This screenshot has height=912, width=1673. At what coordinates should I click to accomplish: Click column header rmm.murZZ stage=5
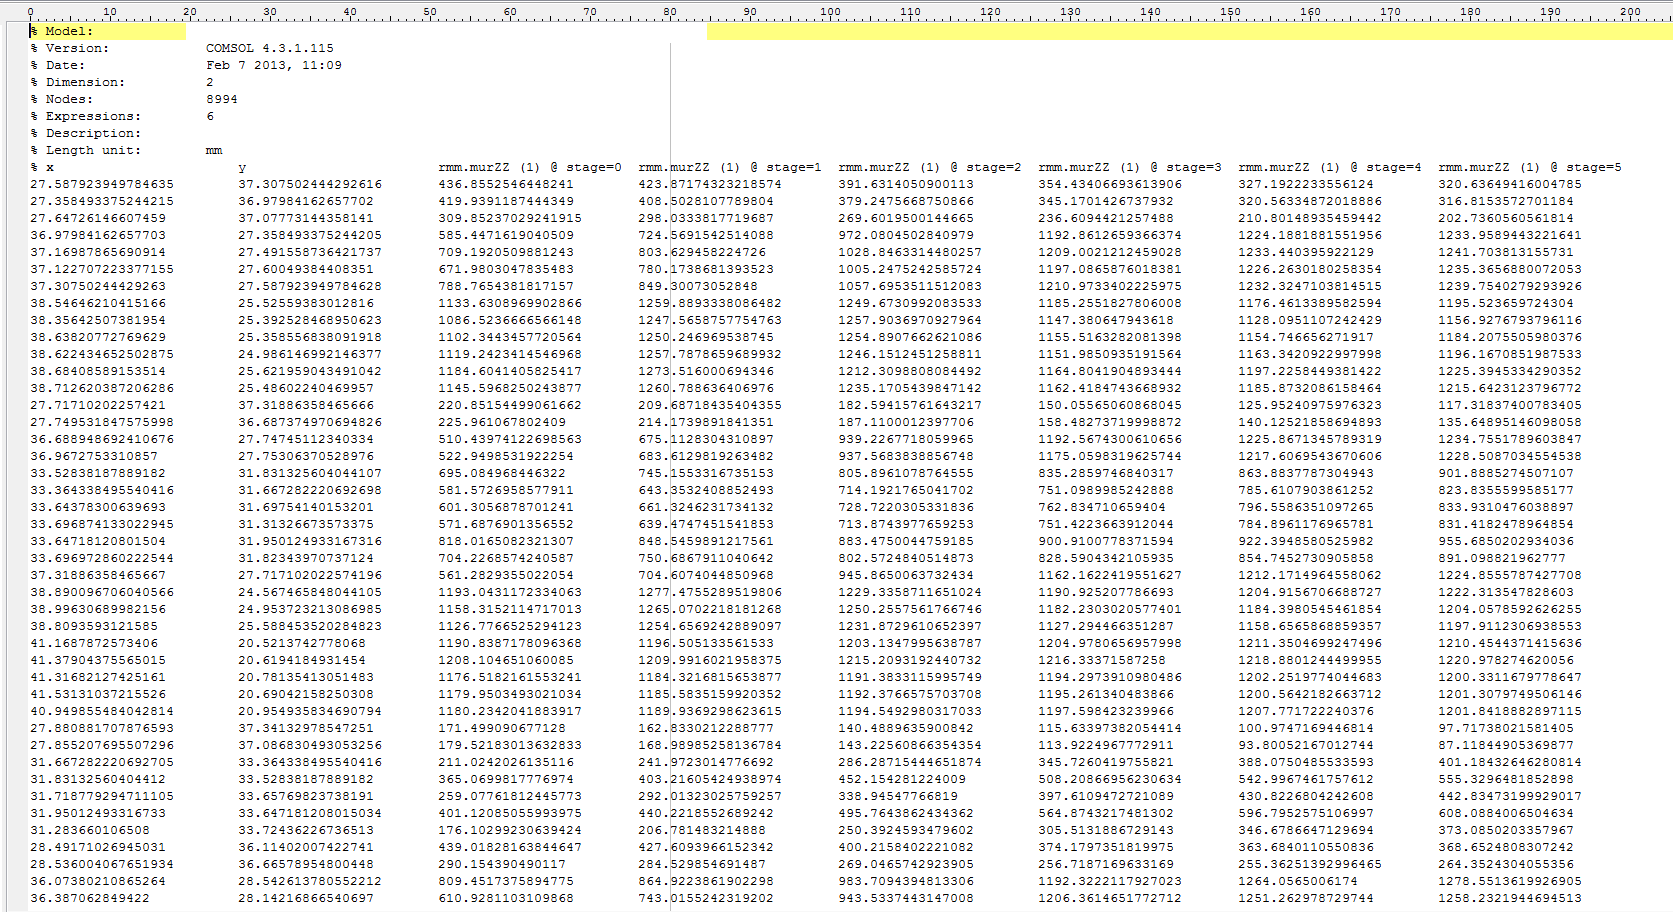[1529, 167]
